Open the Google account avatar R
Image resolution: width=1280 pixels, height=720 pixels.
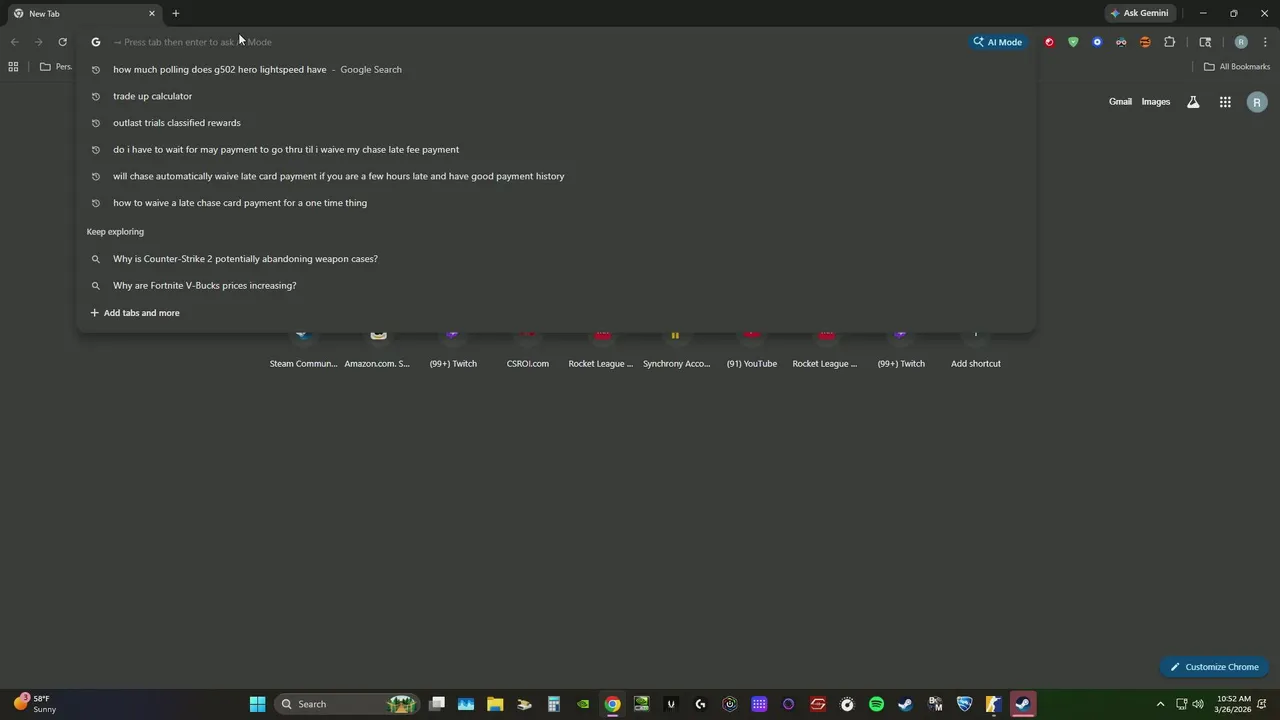(x=1257, y=102)
